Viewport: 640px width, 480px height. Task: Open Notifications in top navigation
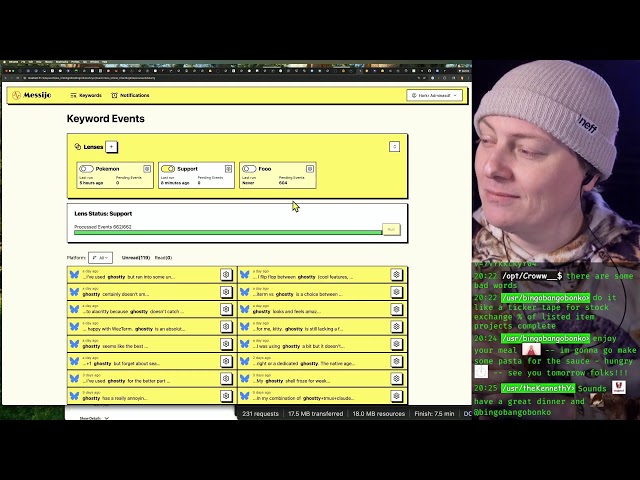[x=130, y=95]
